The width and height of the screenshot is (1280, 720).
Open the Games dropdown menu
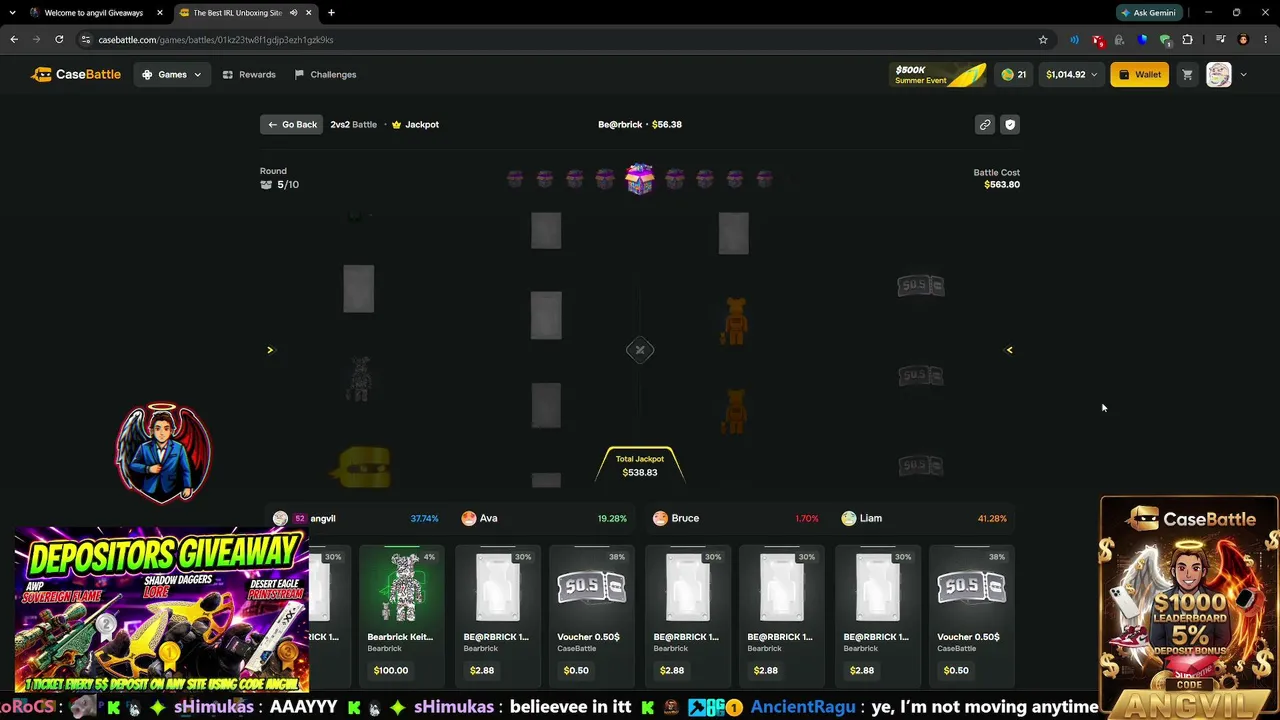[x=172, y=74]
